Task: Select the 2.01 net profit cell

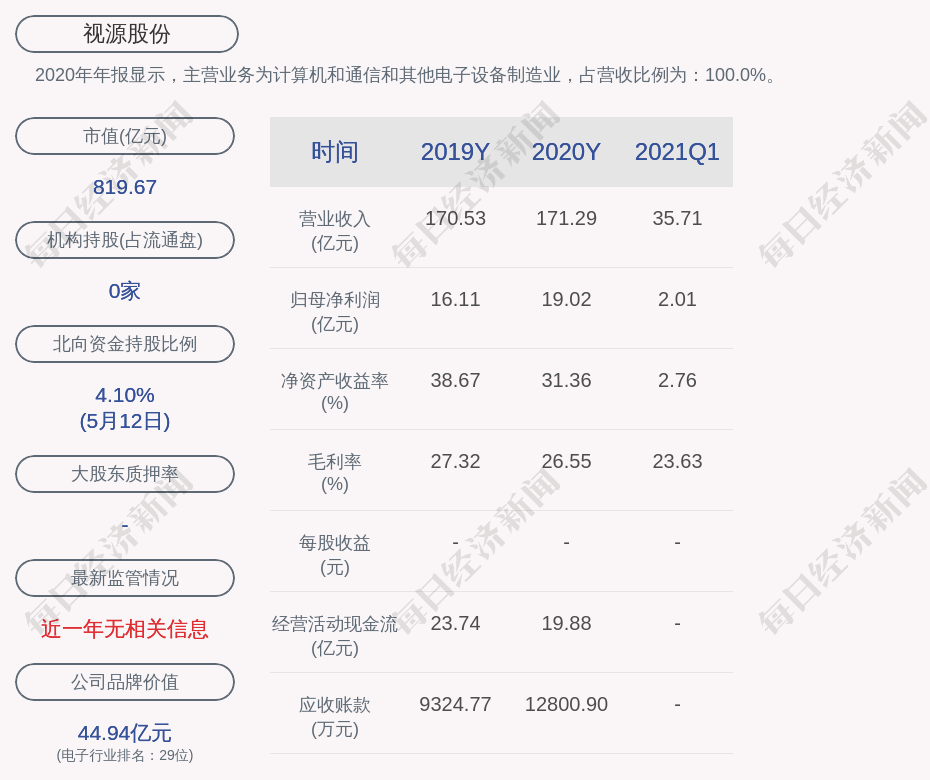Action: point(677,300)
